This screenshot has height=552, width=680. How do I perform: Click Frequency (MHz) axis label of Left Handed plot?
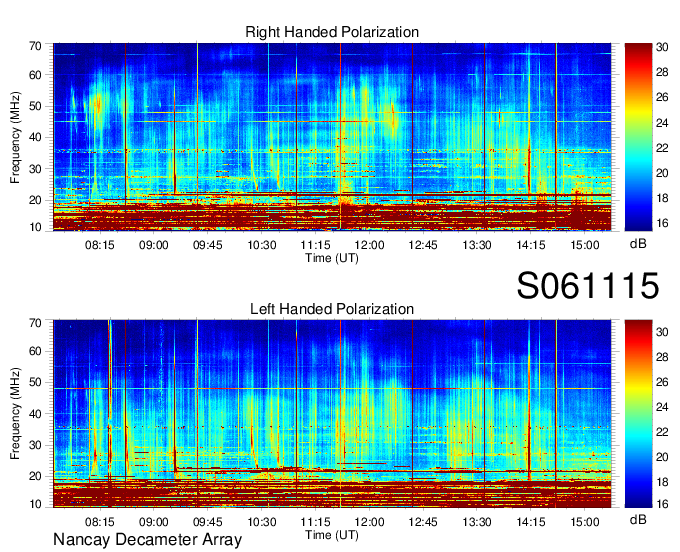coord(15,414)
